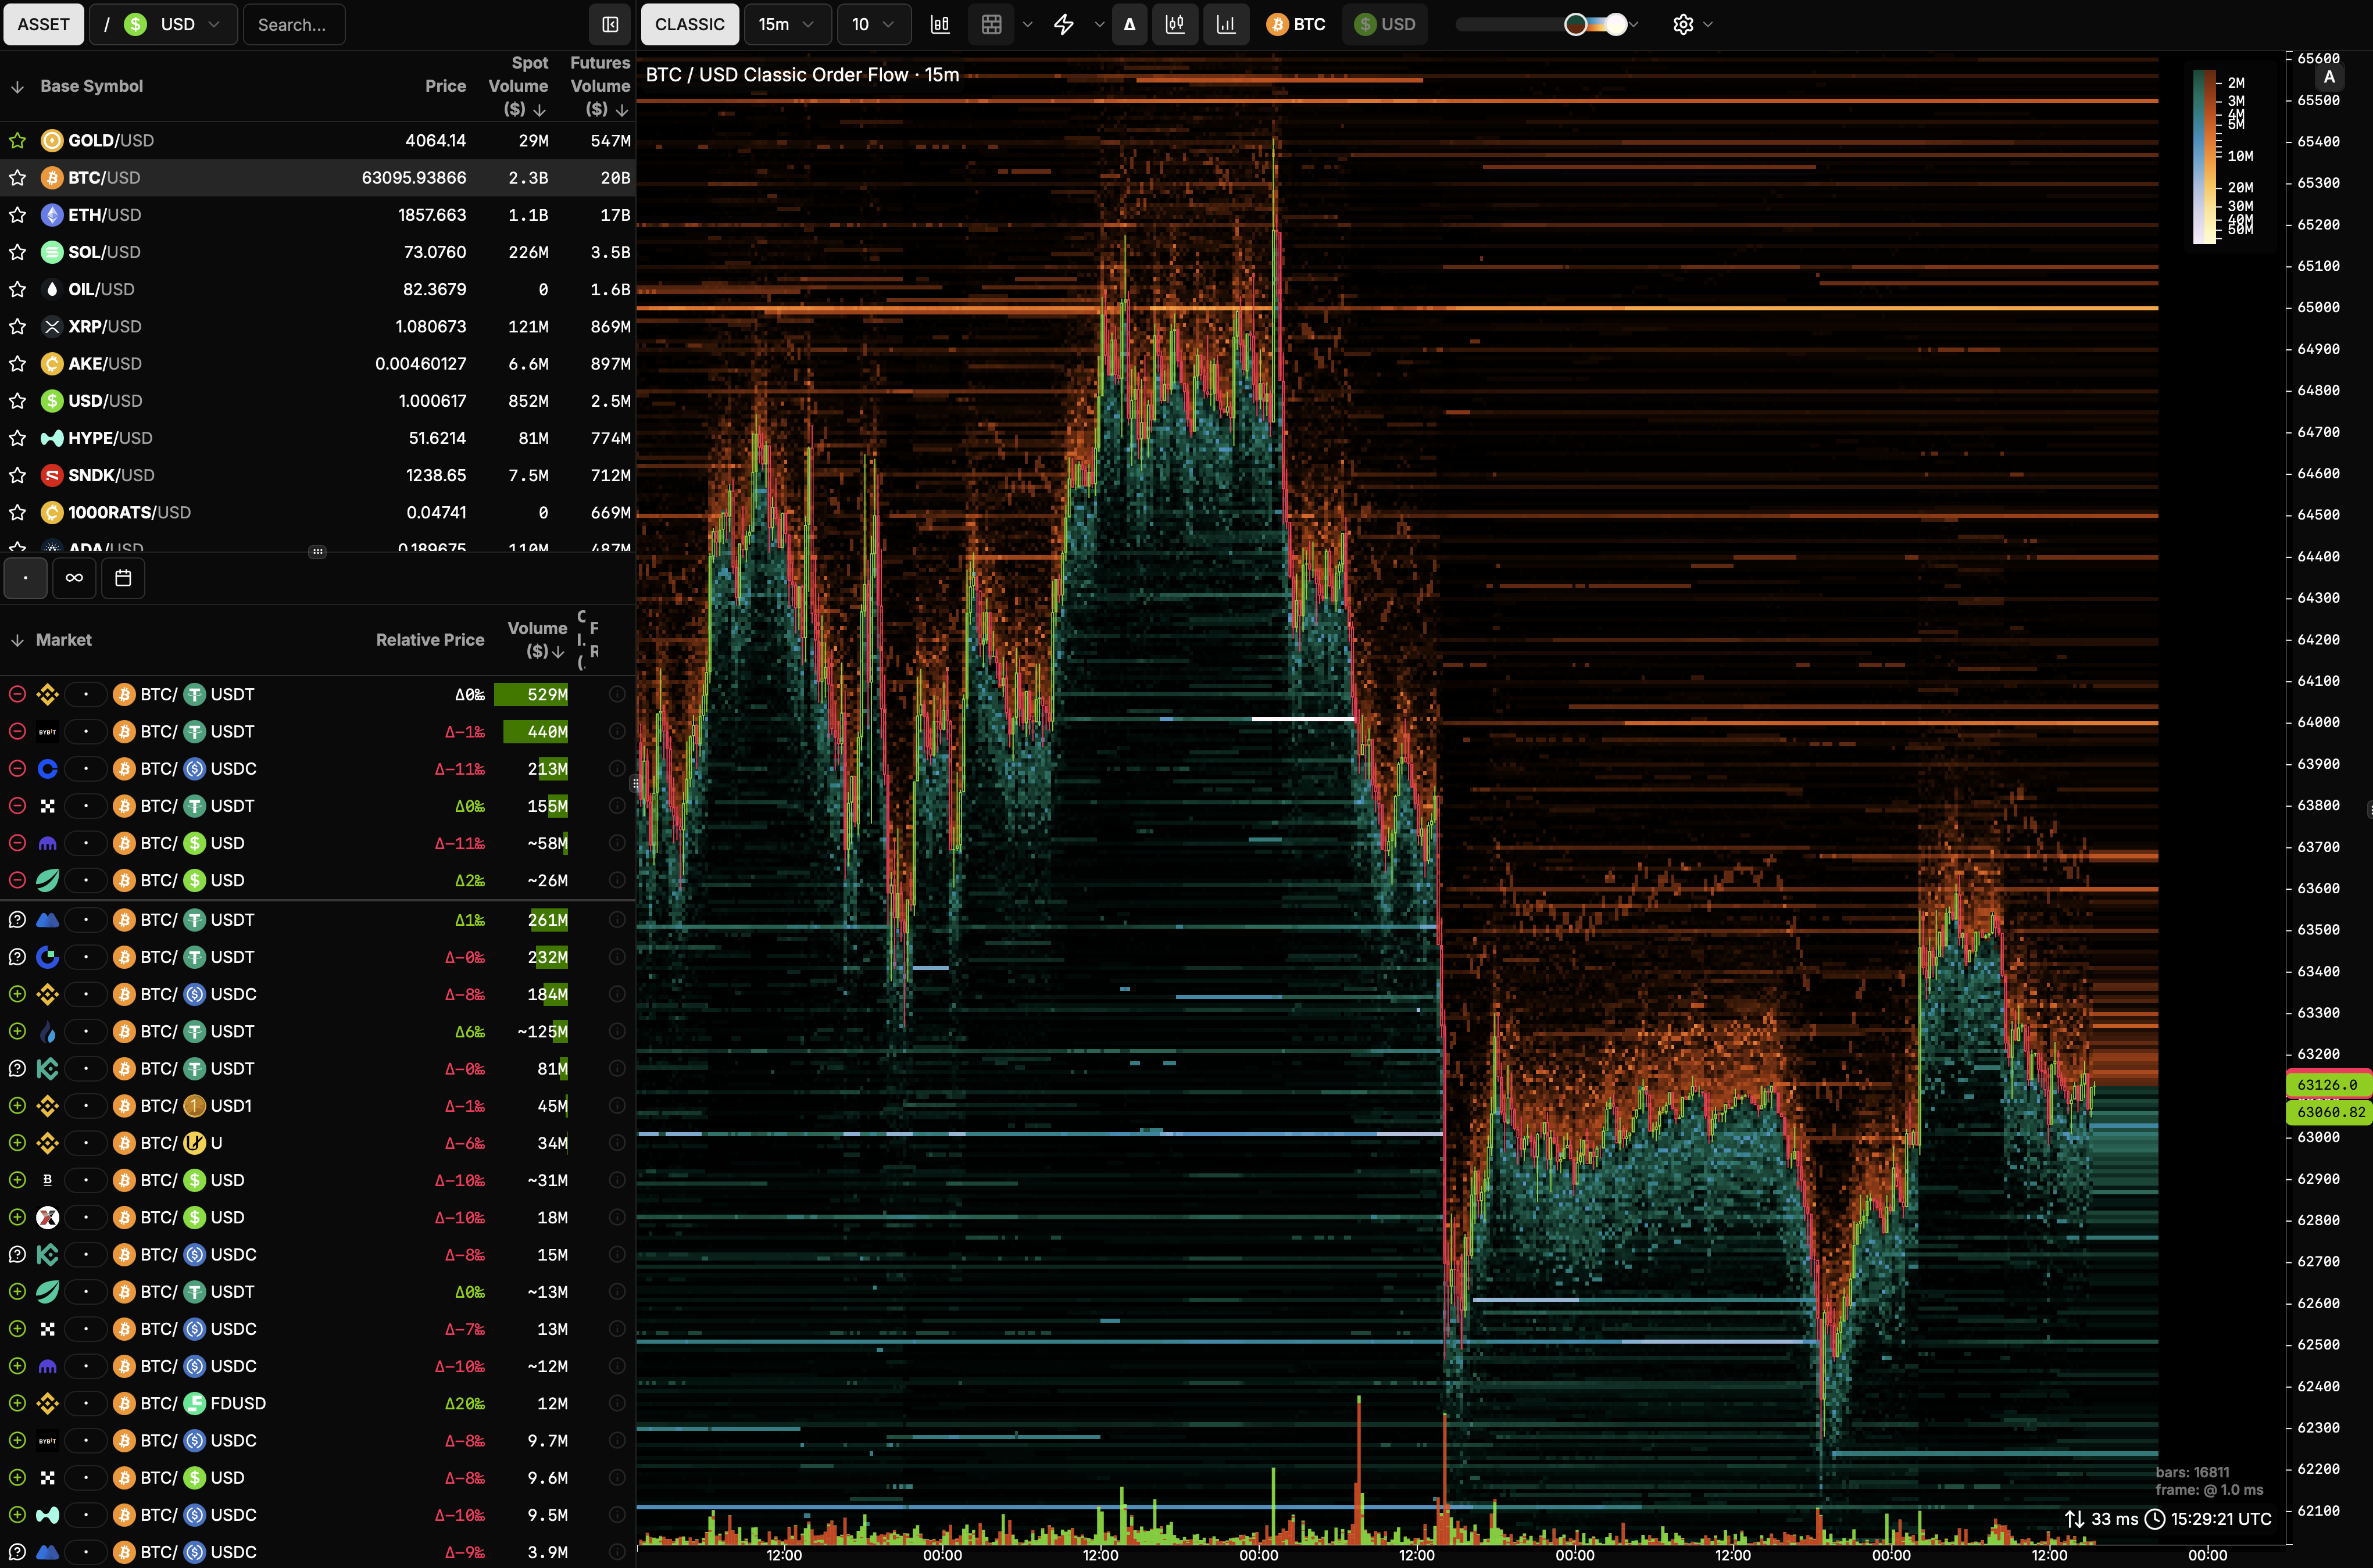Toggle the USD unit button in toolbar
This screenshot has width=2373, height=1568.
(1385, 24)
